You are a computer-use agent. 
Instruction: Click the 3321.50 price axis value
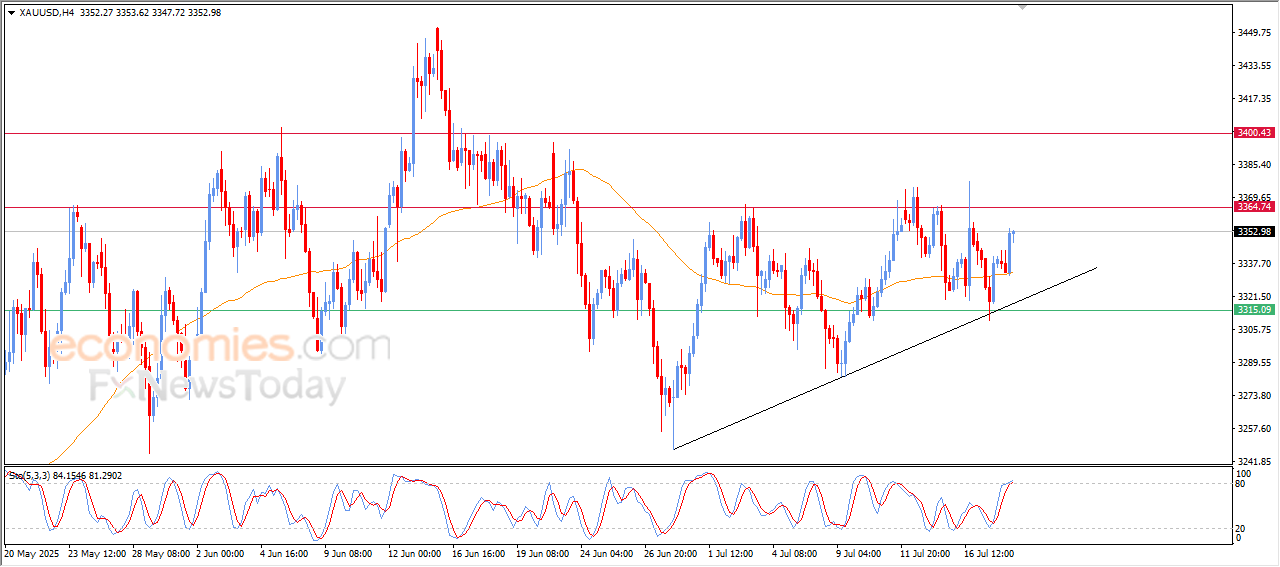1257,297
